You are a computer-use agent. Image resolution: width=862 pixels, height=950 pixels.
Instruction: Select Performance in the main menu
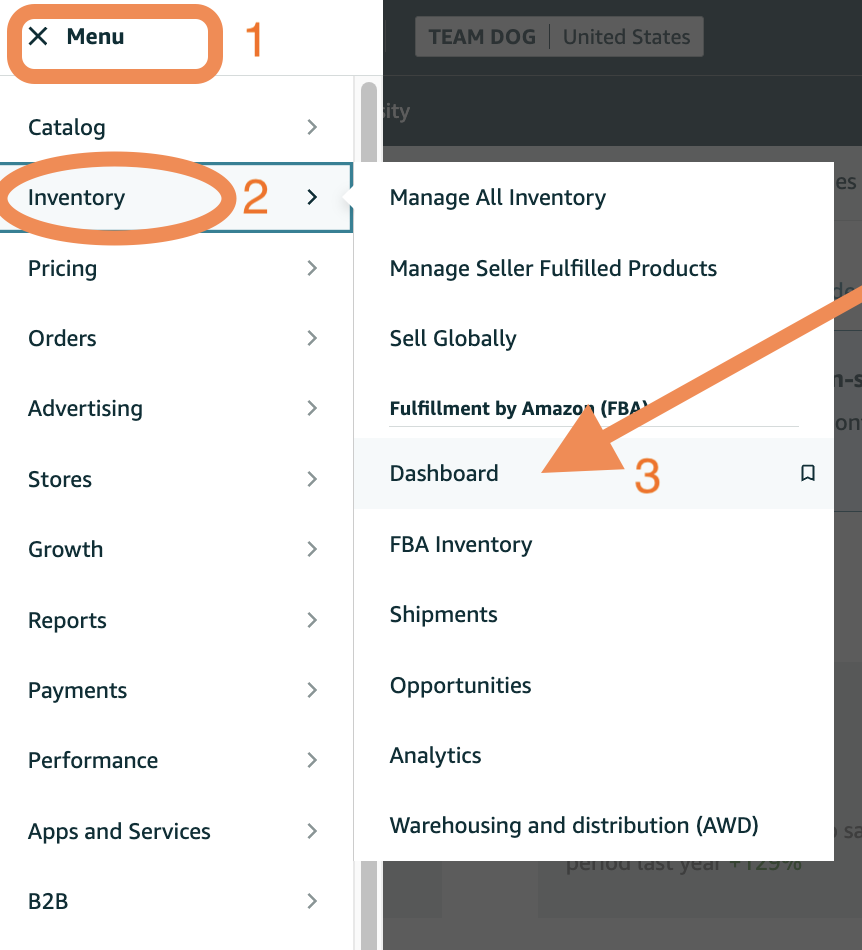[93, 760]
